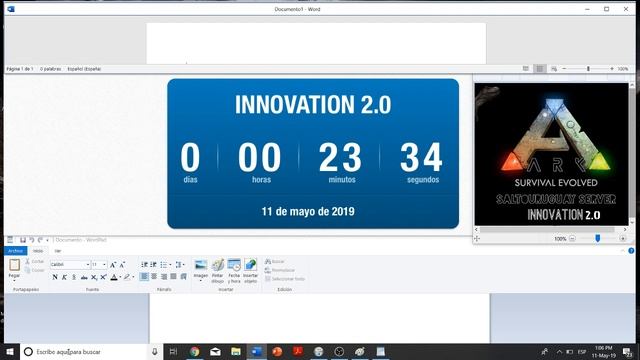Toggle strikethrough formatting in WordPad
640x360 pixels.
(x=84, y=277)
